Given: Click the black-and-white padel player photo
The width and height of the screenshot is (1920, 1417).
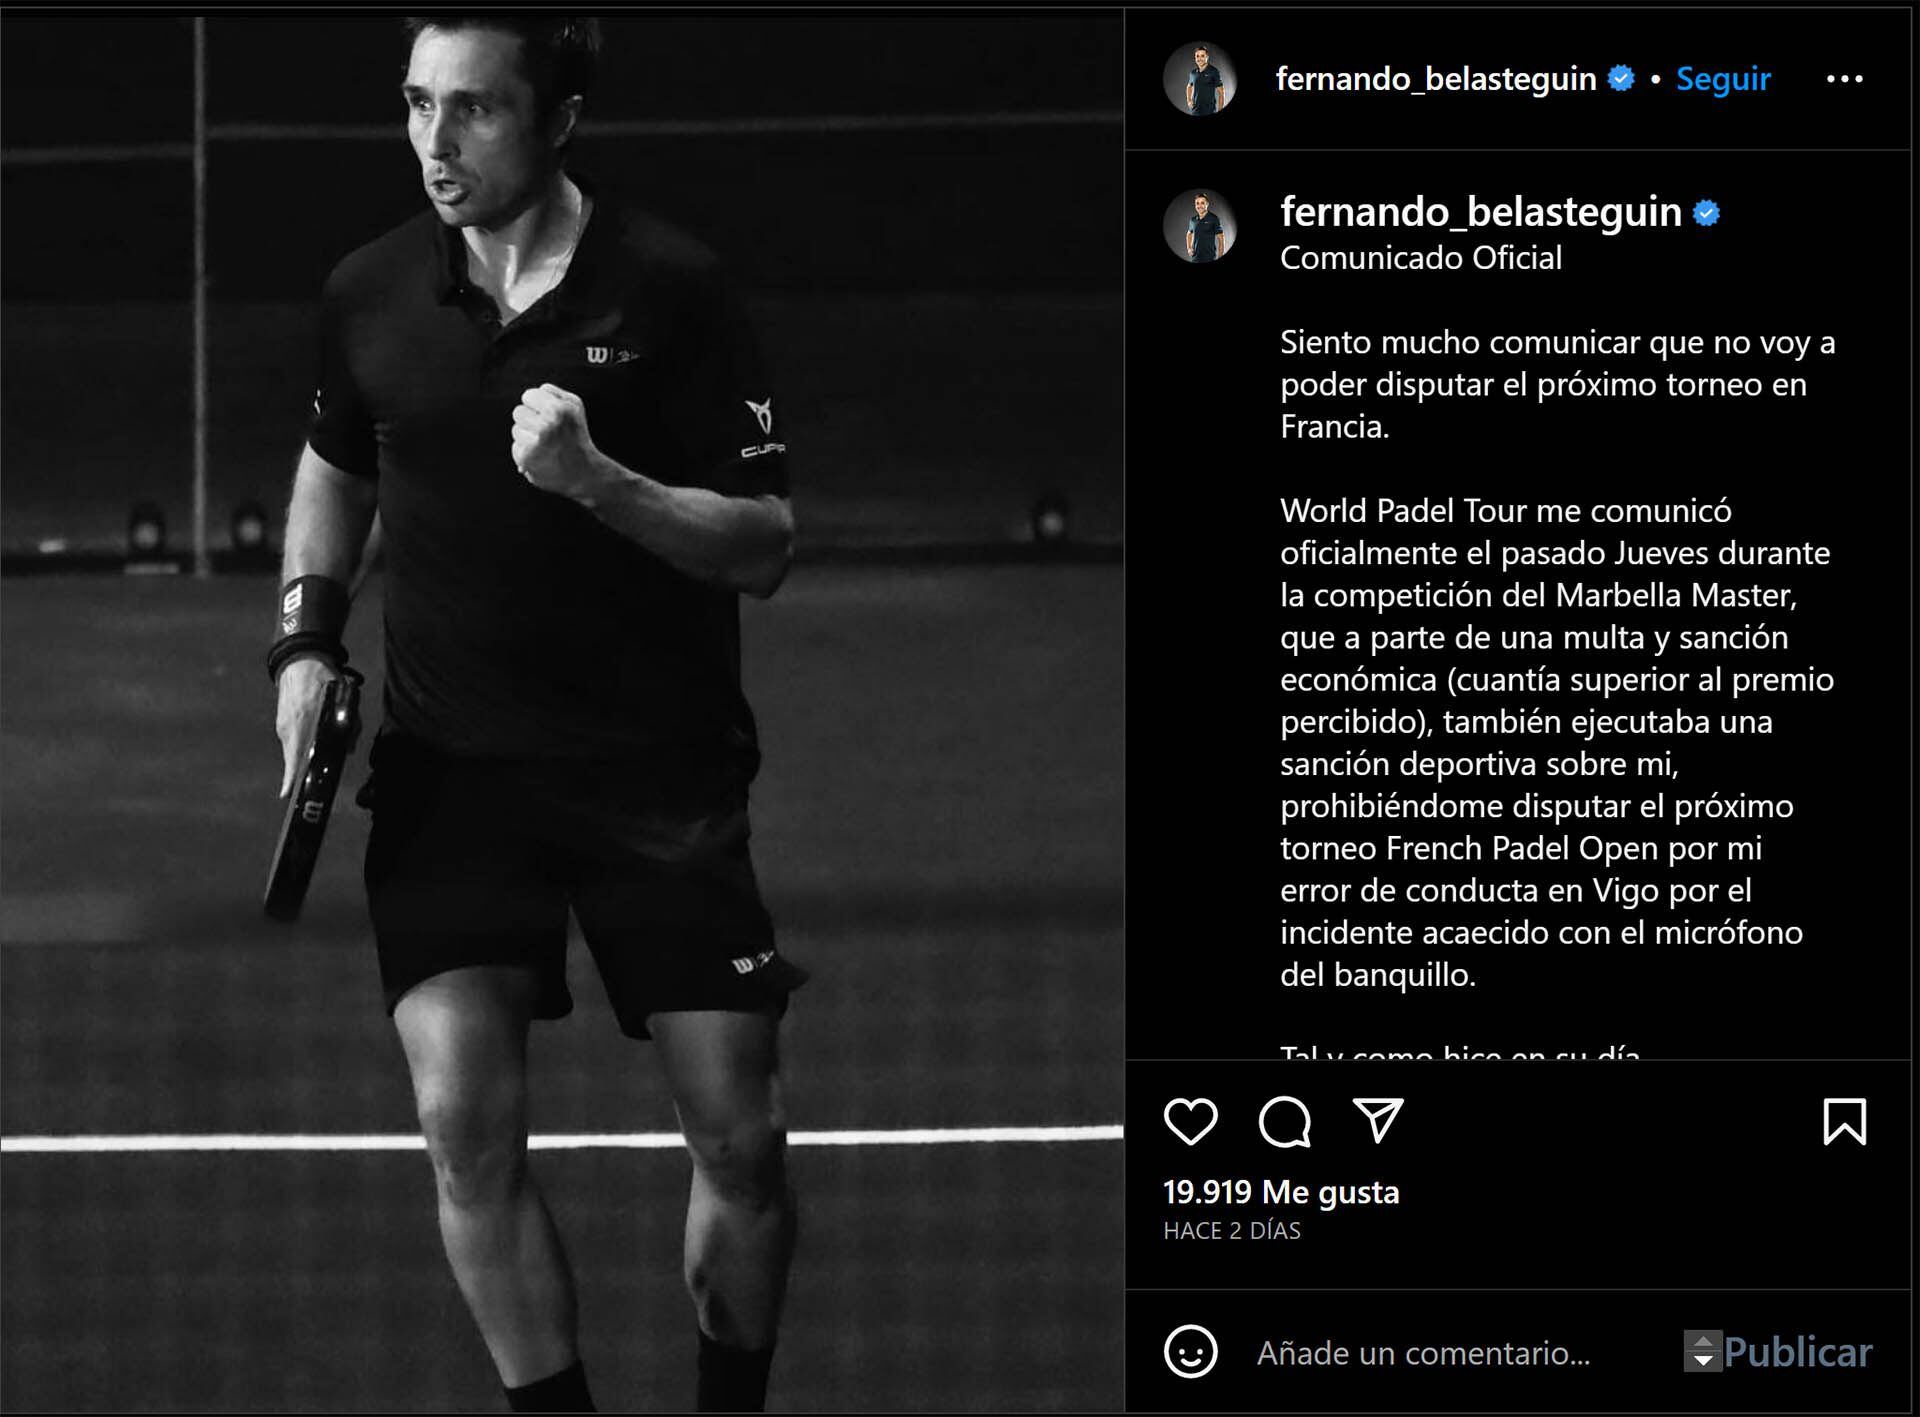Looking at the screenshot, I should point(562,714).
